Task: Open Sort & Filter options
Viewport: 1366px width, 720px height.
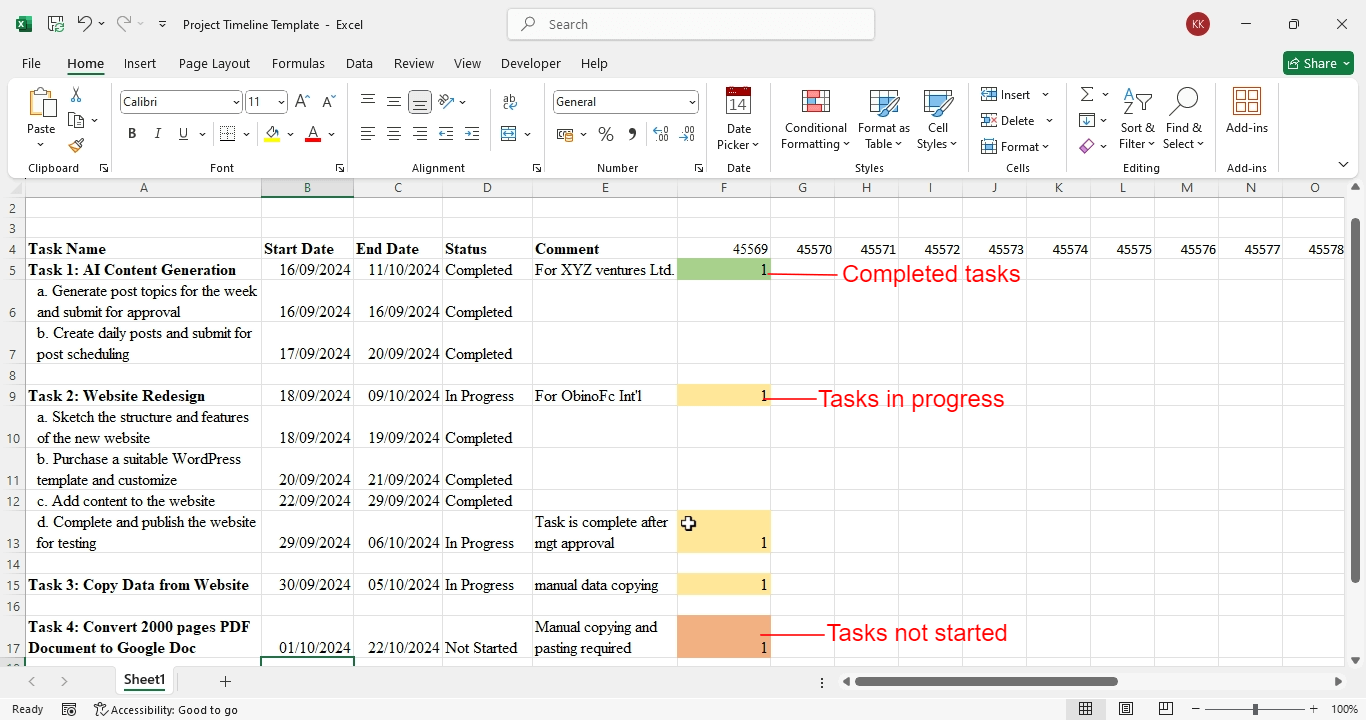Action: [1137, 118]
